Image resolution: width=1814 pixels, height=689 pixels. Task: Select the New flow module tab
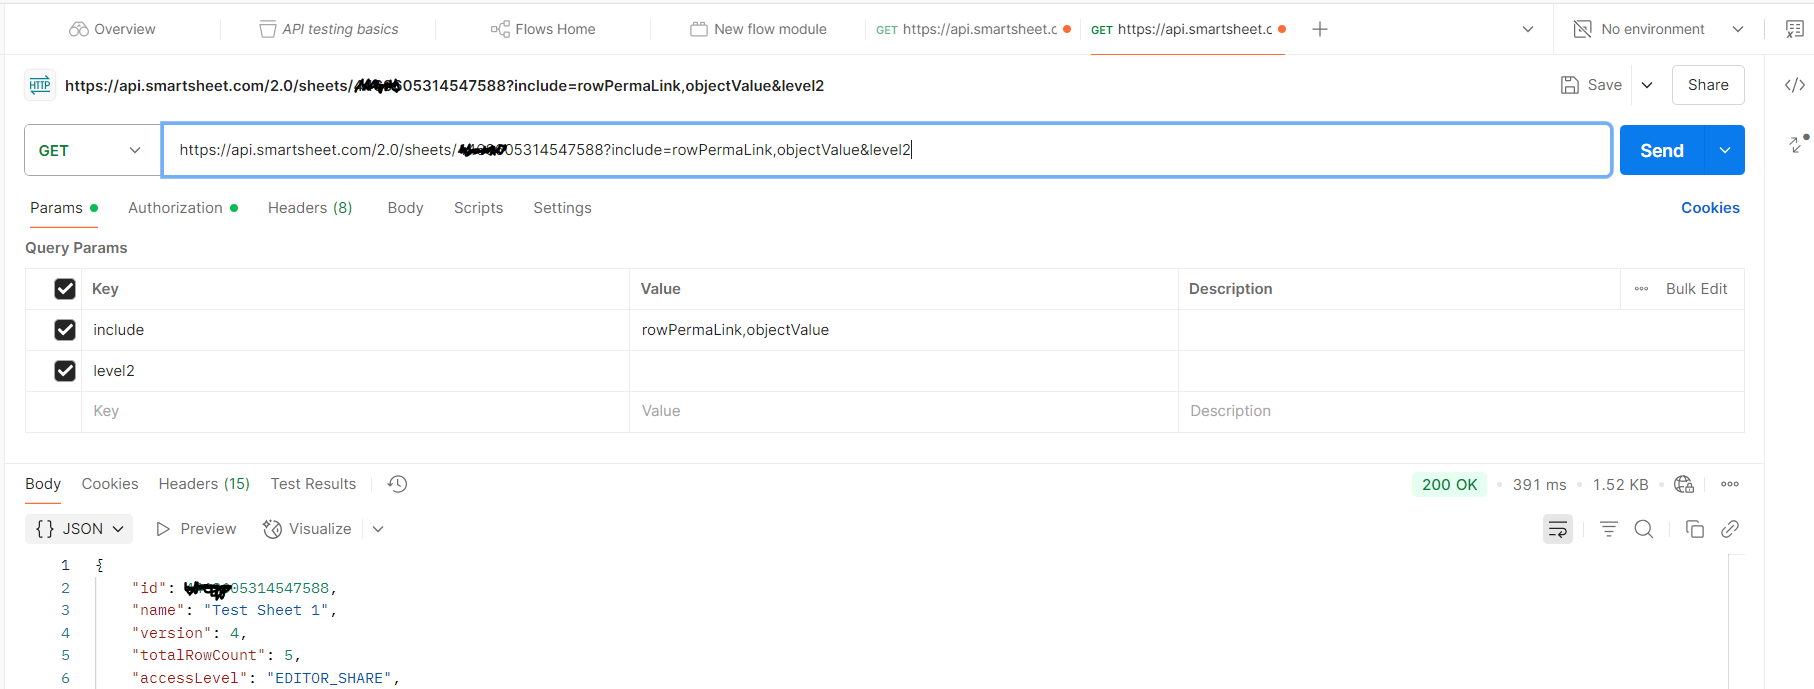758,29
